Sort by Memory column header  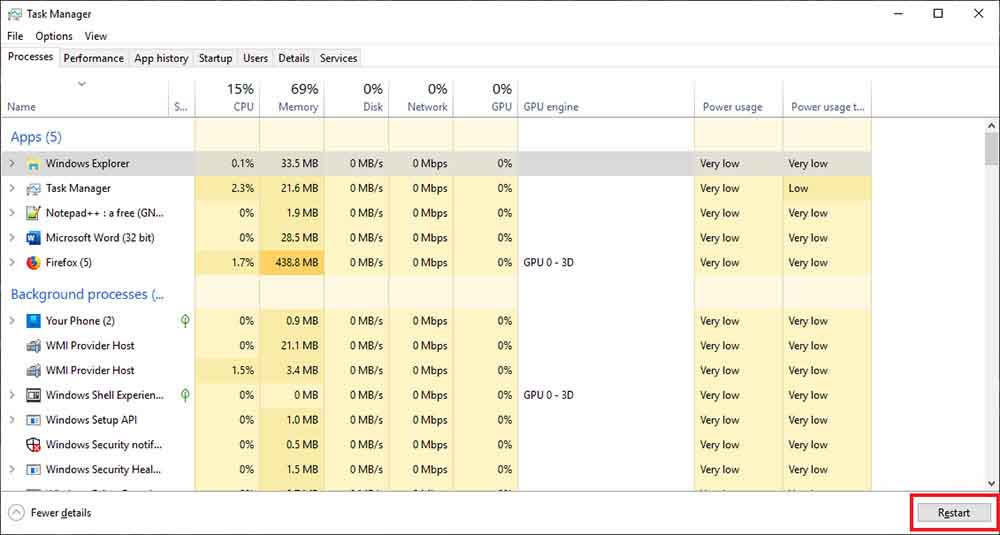[292, 98]
